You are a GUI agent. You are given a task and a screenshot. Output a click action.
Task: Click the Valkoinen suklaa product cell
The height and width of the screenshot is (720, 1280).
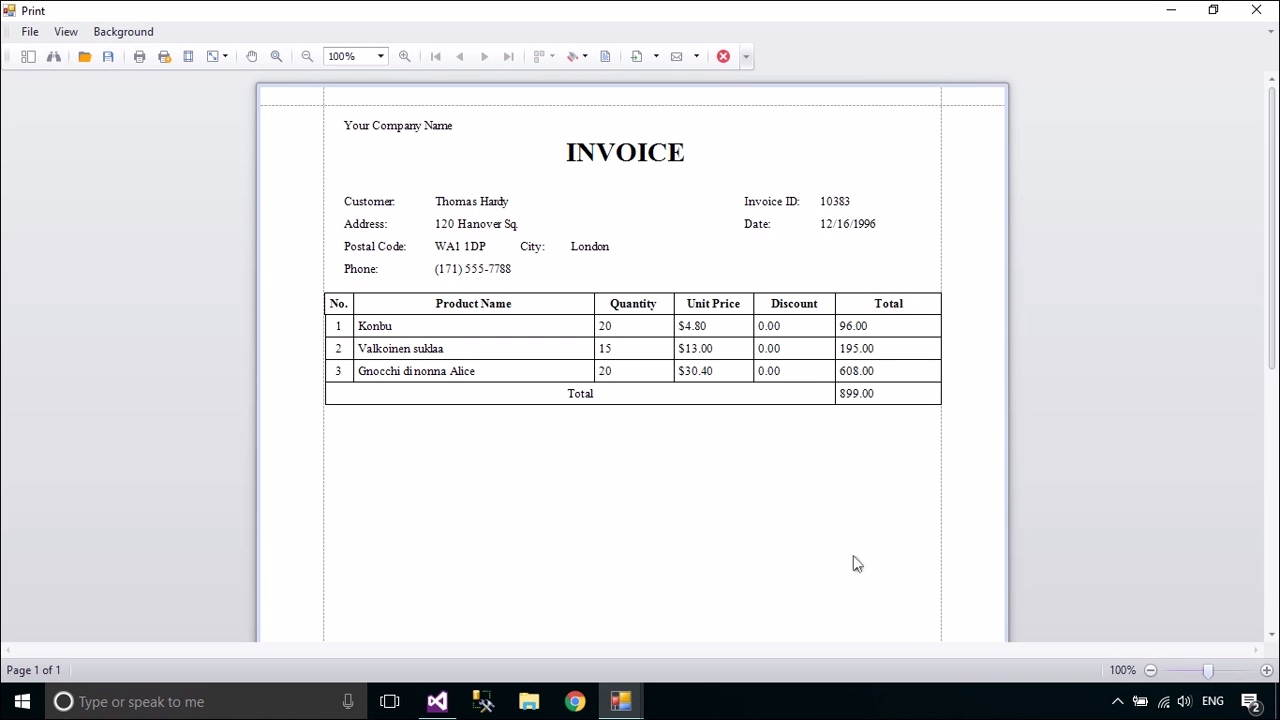pyautogui.click(x=474, y=349)
